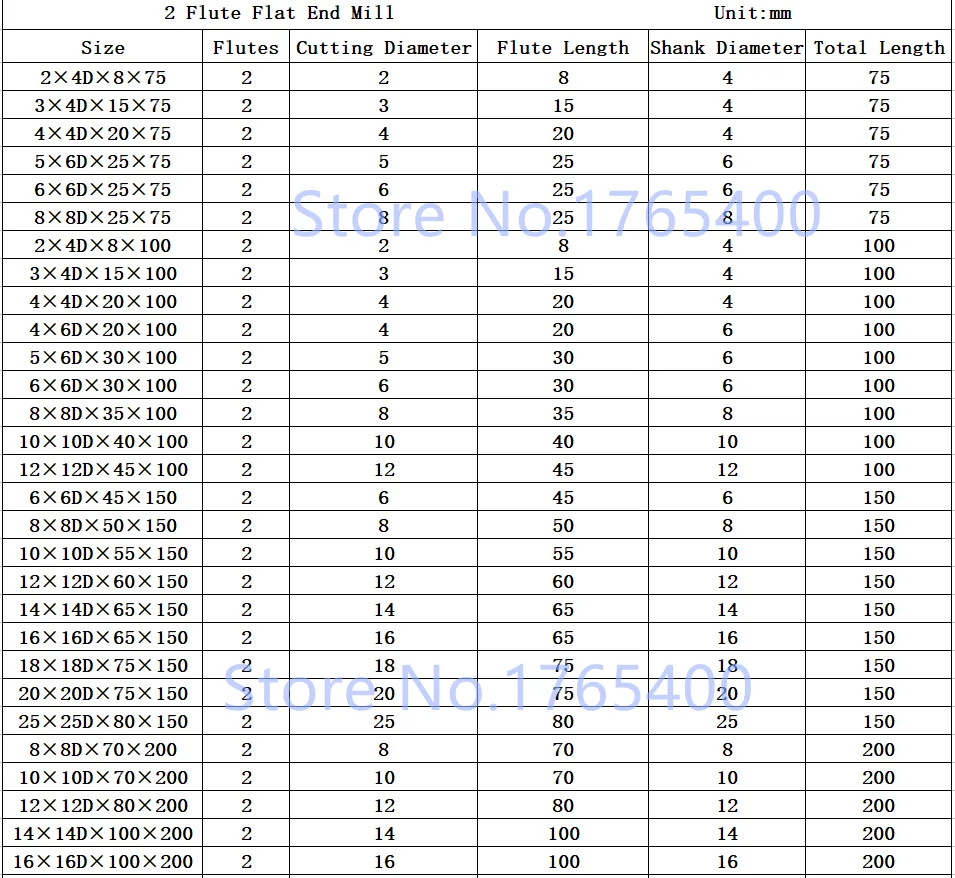955x878 pixels.
Task: Select size cell '12×12D×80×200'
Action: coord(102,806)
